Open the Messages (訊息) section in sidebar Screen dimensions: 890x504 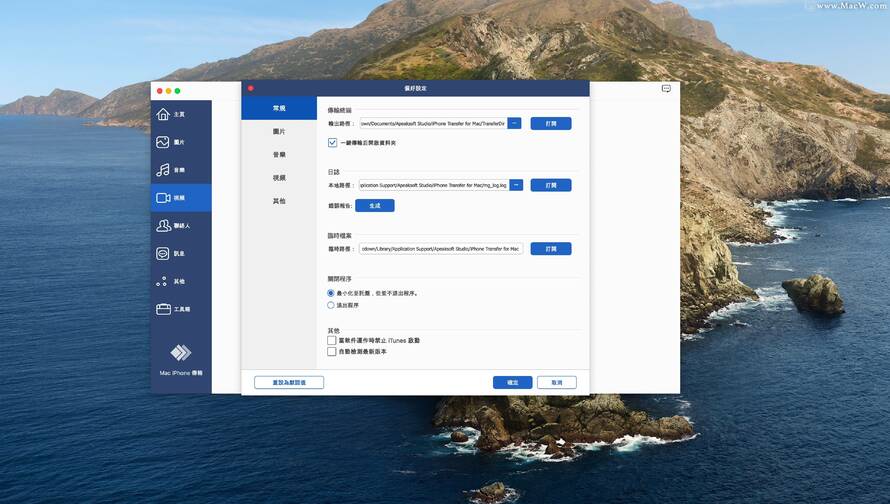(x=180, y=253)
